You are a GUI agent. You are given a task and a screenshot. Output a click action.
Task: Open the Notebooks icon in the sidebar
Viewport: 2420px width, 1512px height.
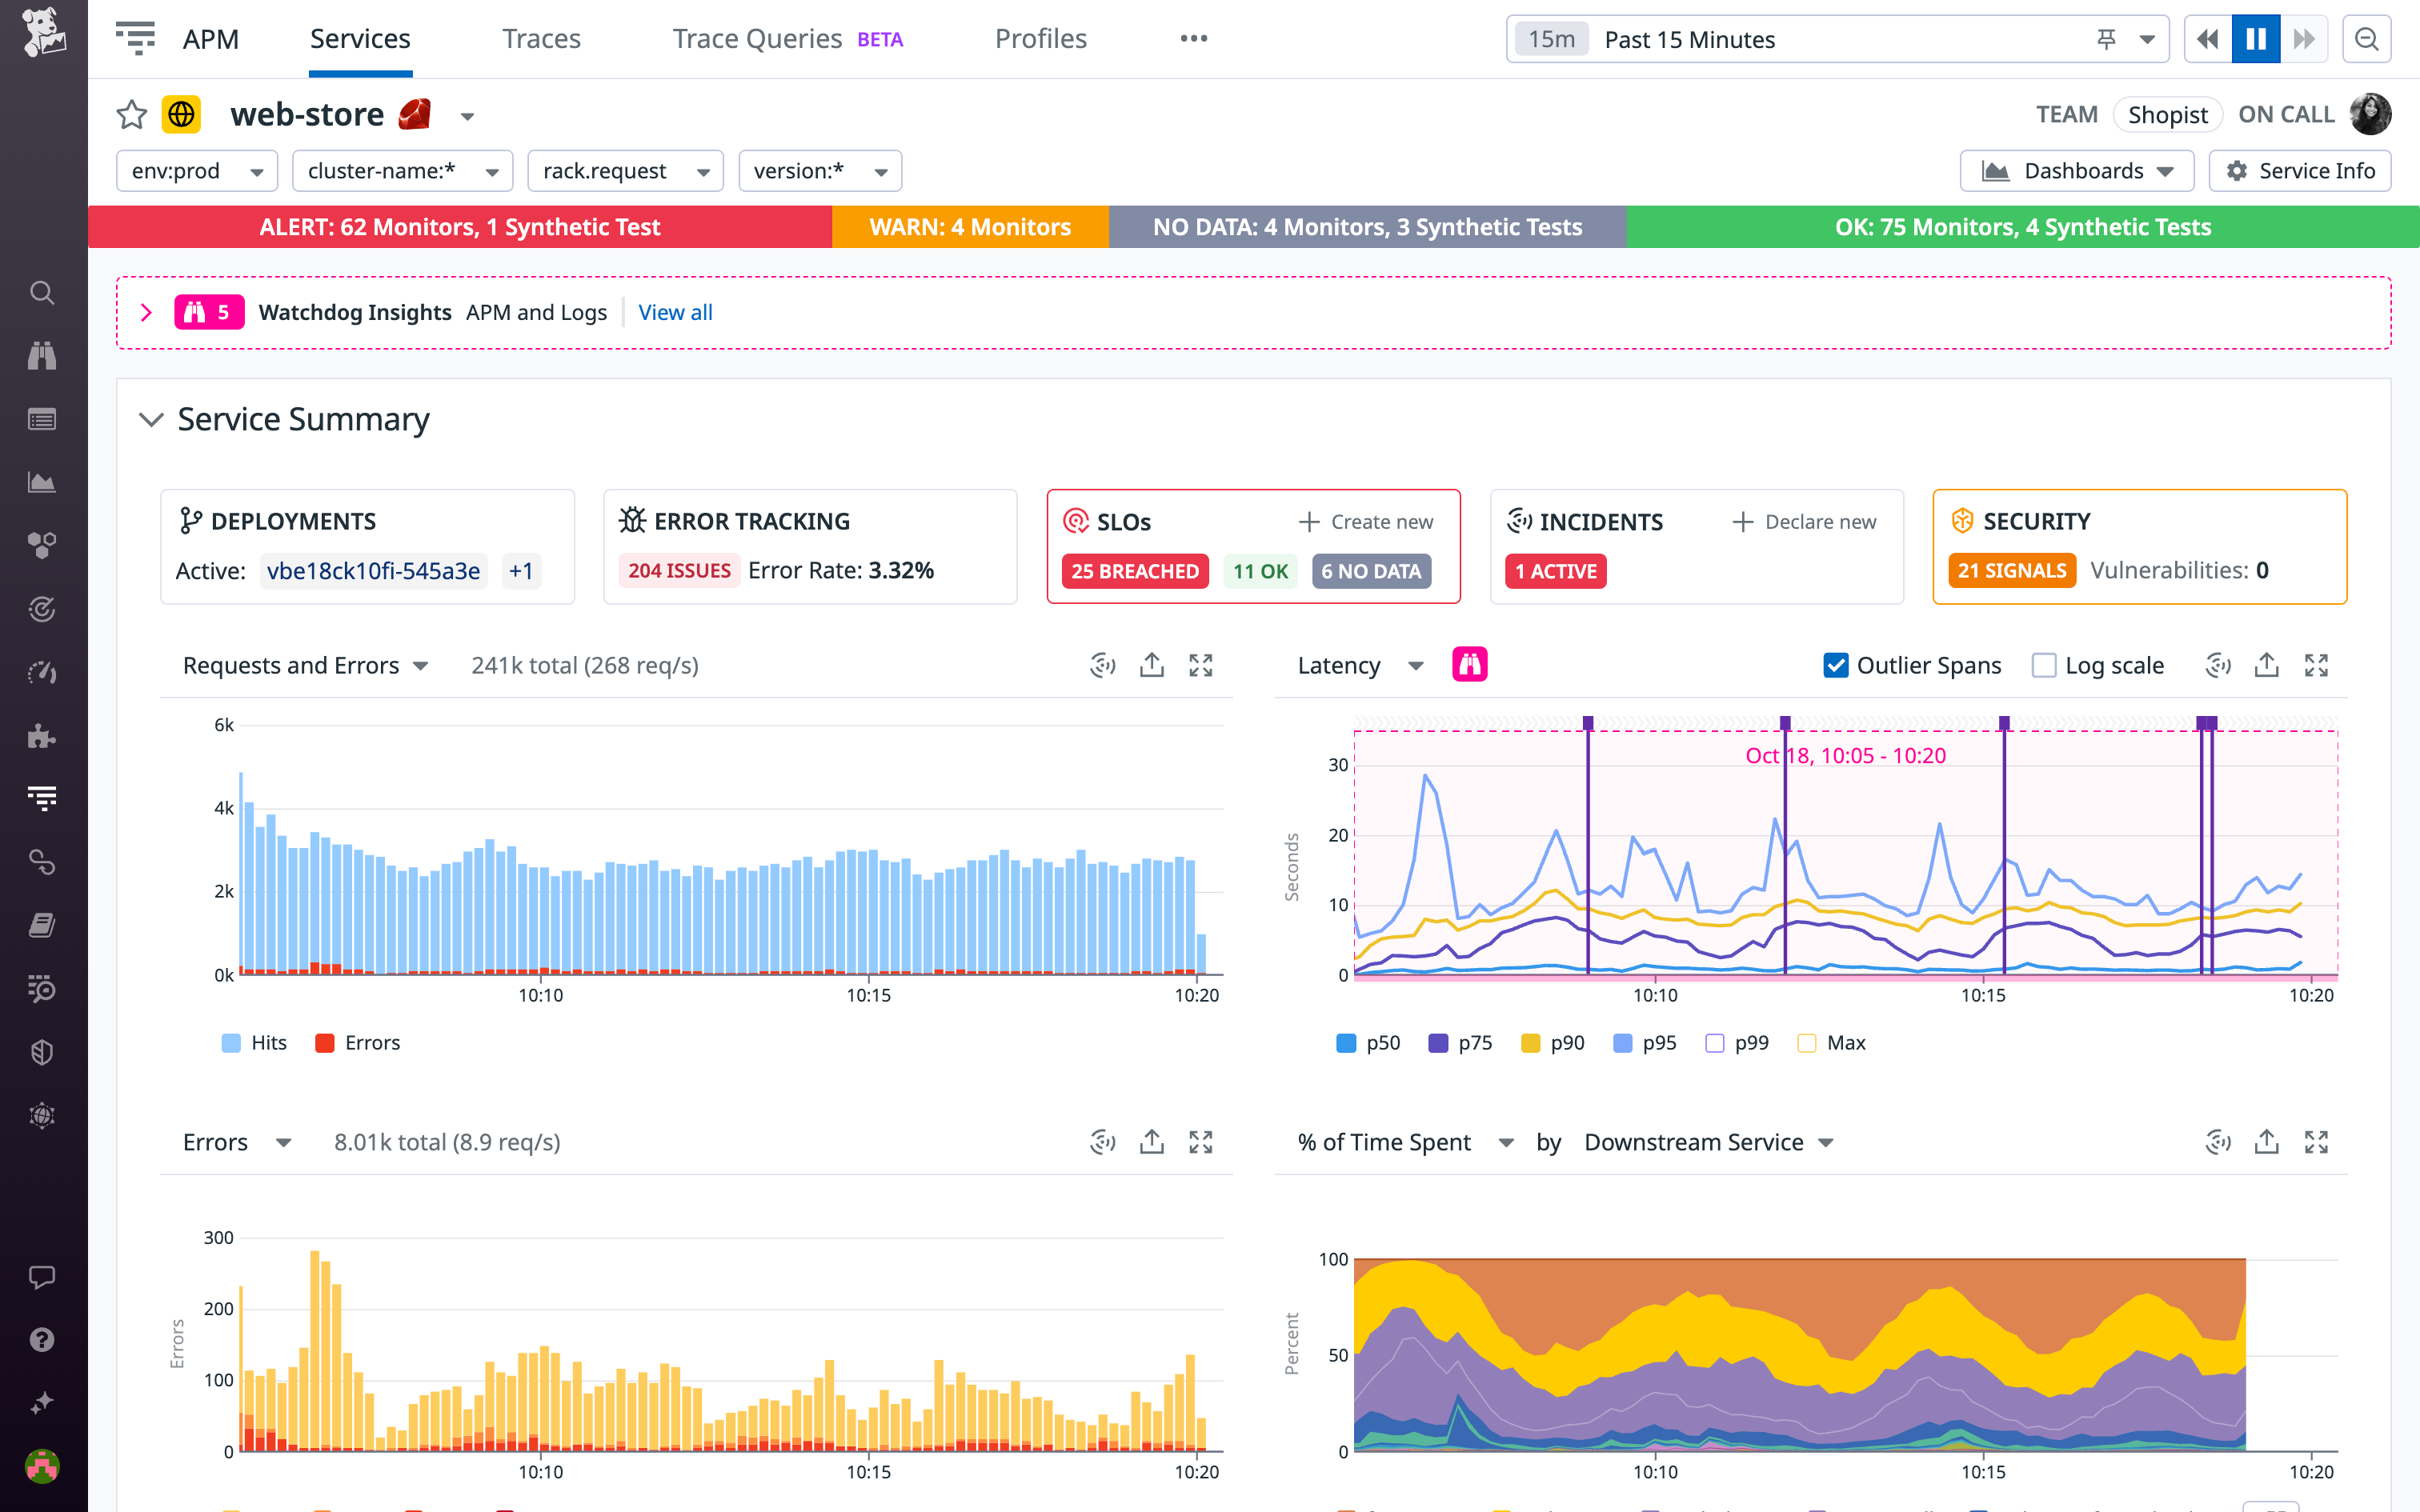click(41, 925)
